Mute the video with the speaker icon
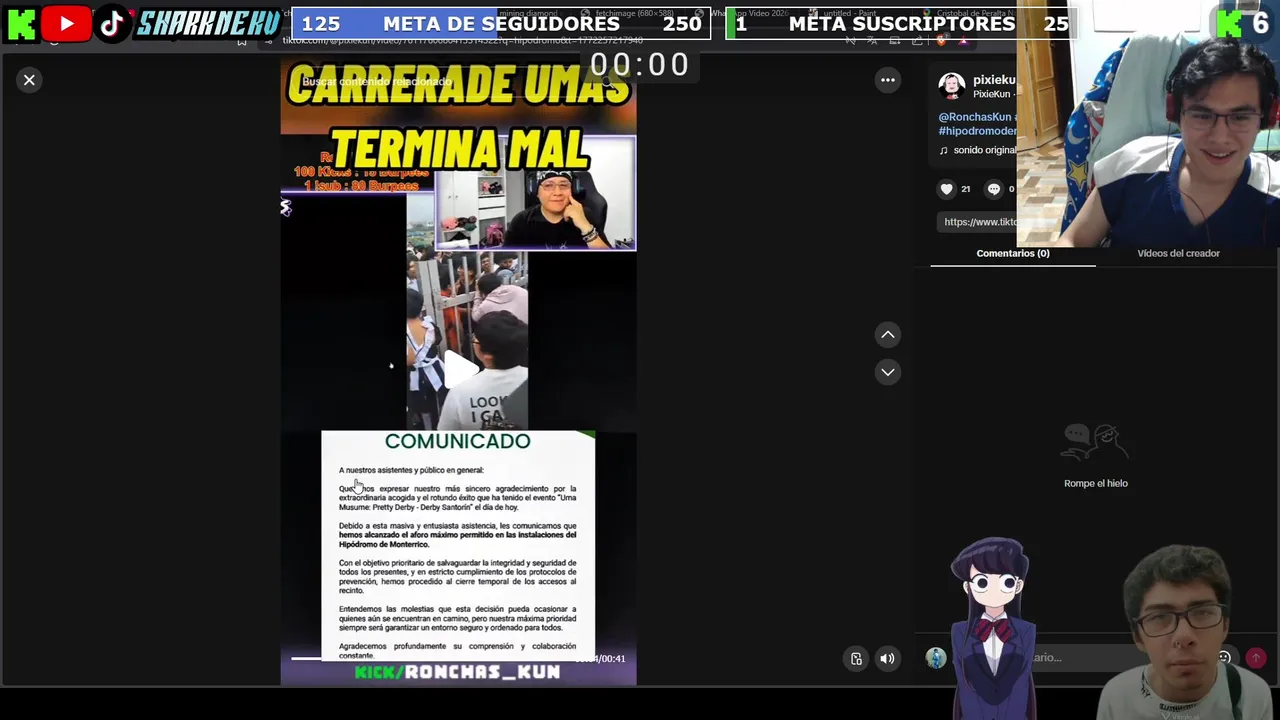1280x720 pixels. pos(887,658)
